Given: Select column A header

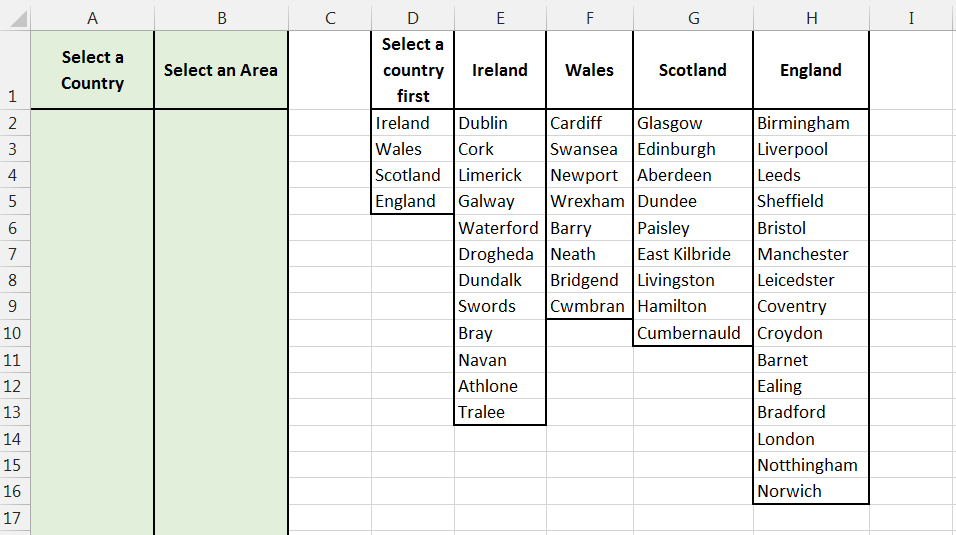Looking at the screenshot, I should pos(92,18).
